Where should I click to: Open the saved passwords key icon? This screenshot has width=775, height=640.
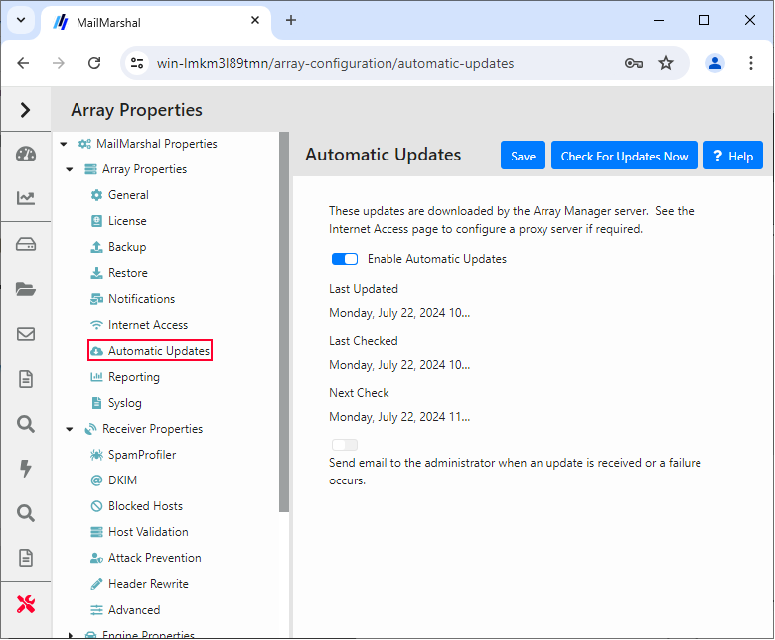[634, 63]
